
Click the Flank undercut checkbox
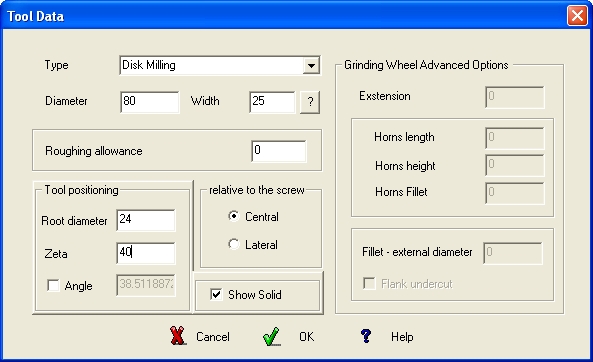click(369, 283)
